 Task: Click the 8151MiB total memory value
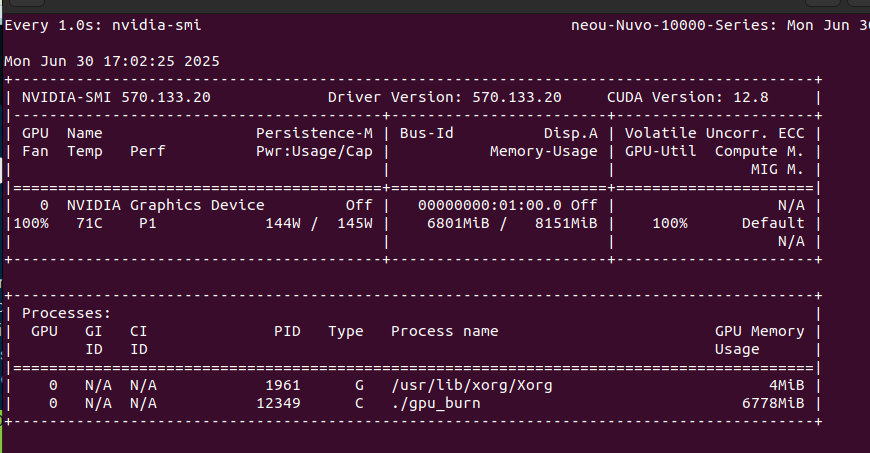565,223
